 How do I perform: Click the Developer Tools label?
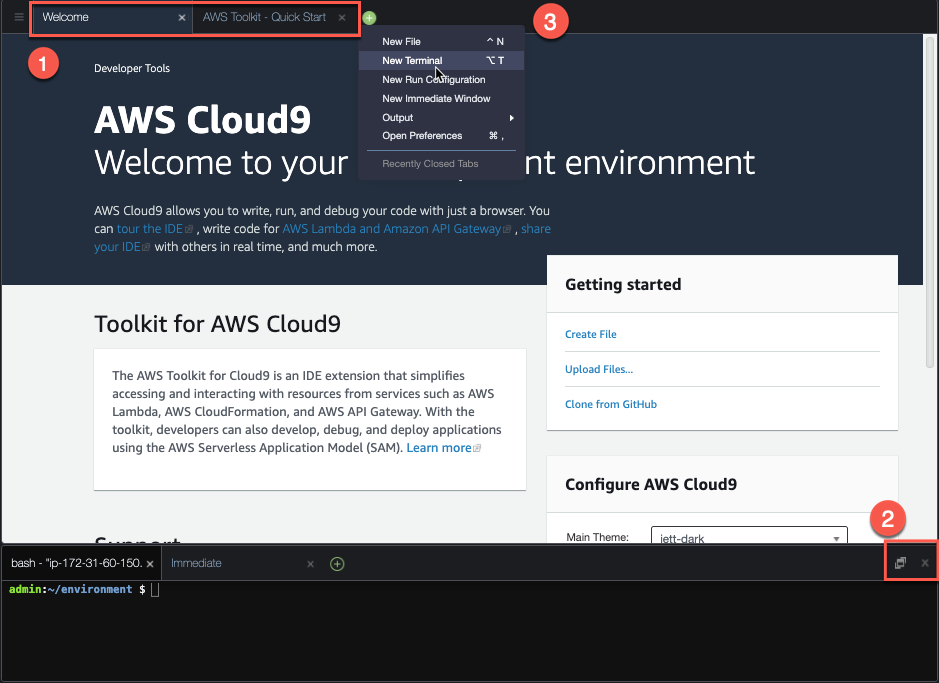click(132, 68)
